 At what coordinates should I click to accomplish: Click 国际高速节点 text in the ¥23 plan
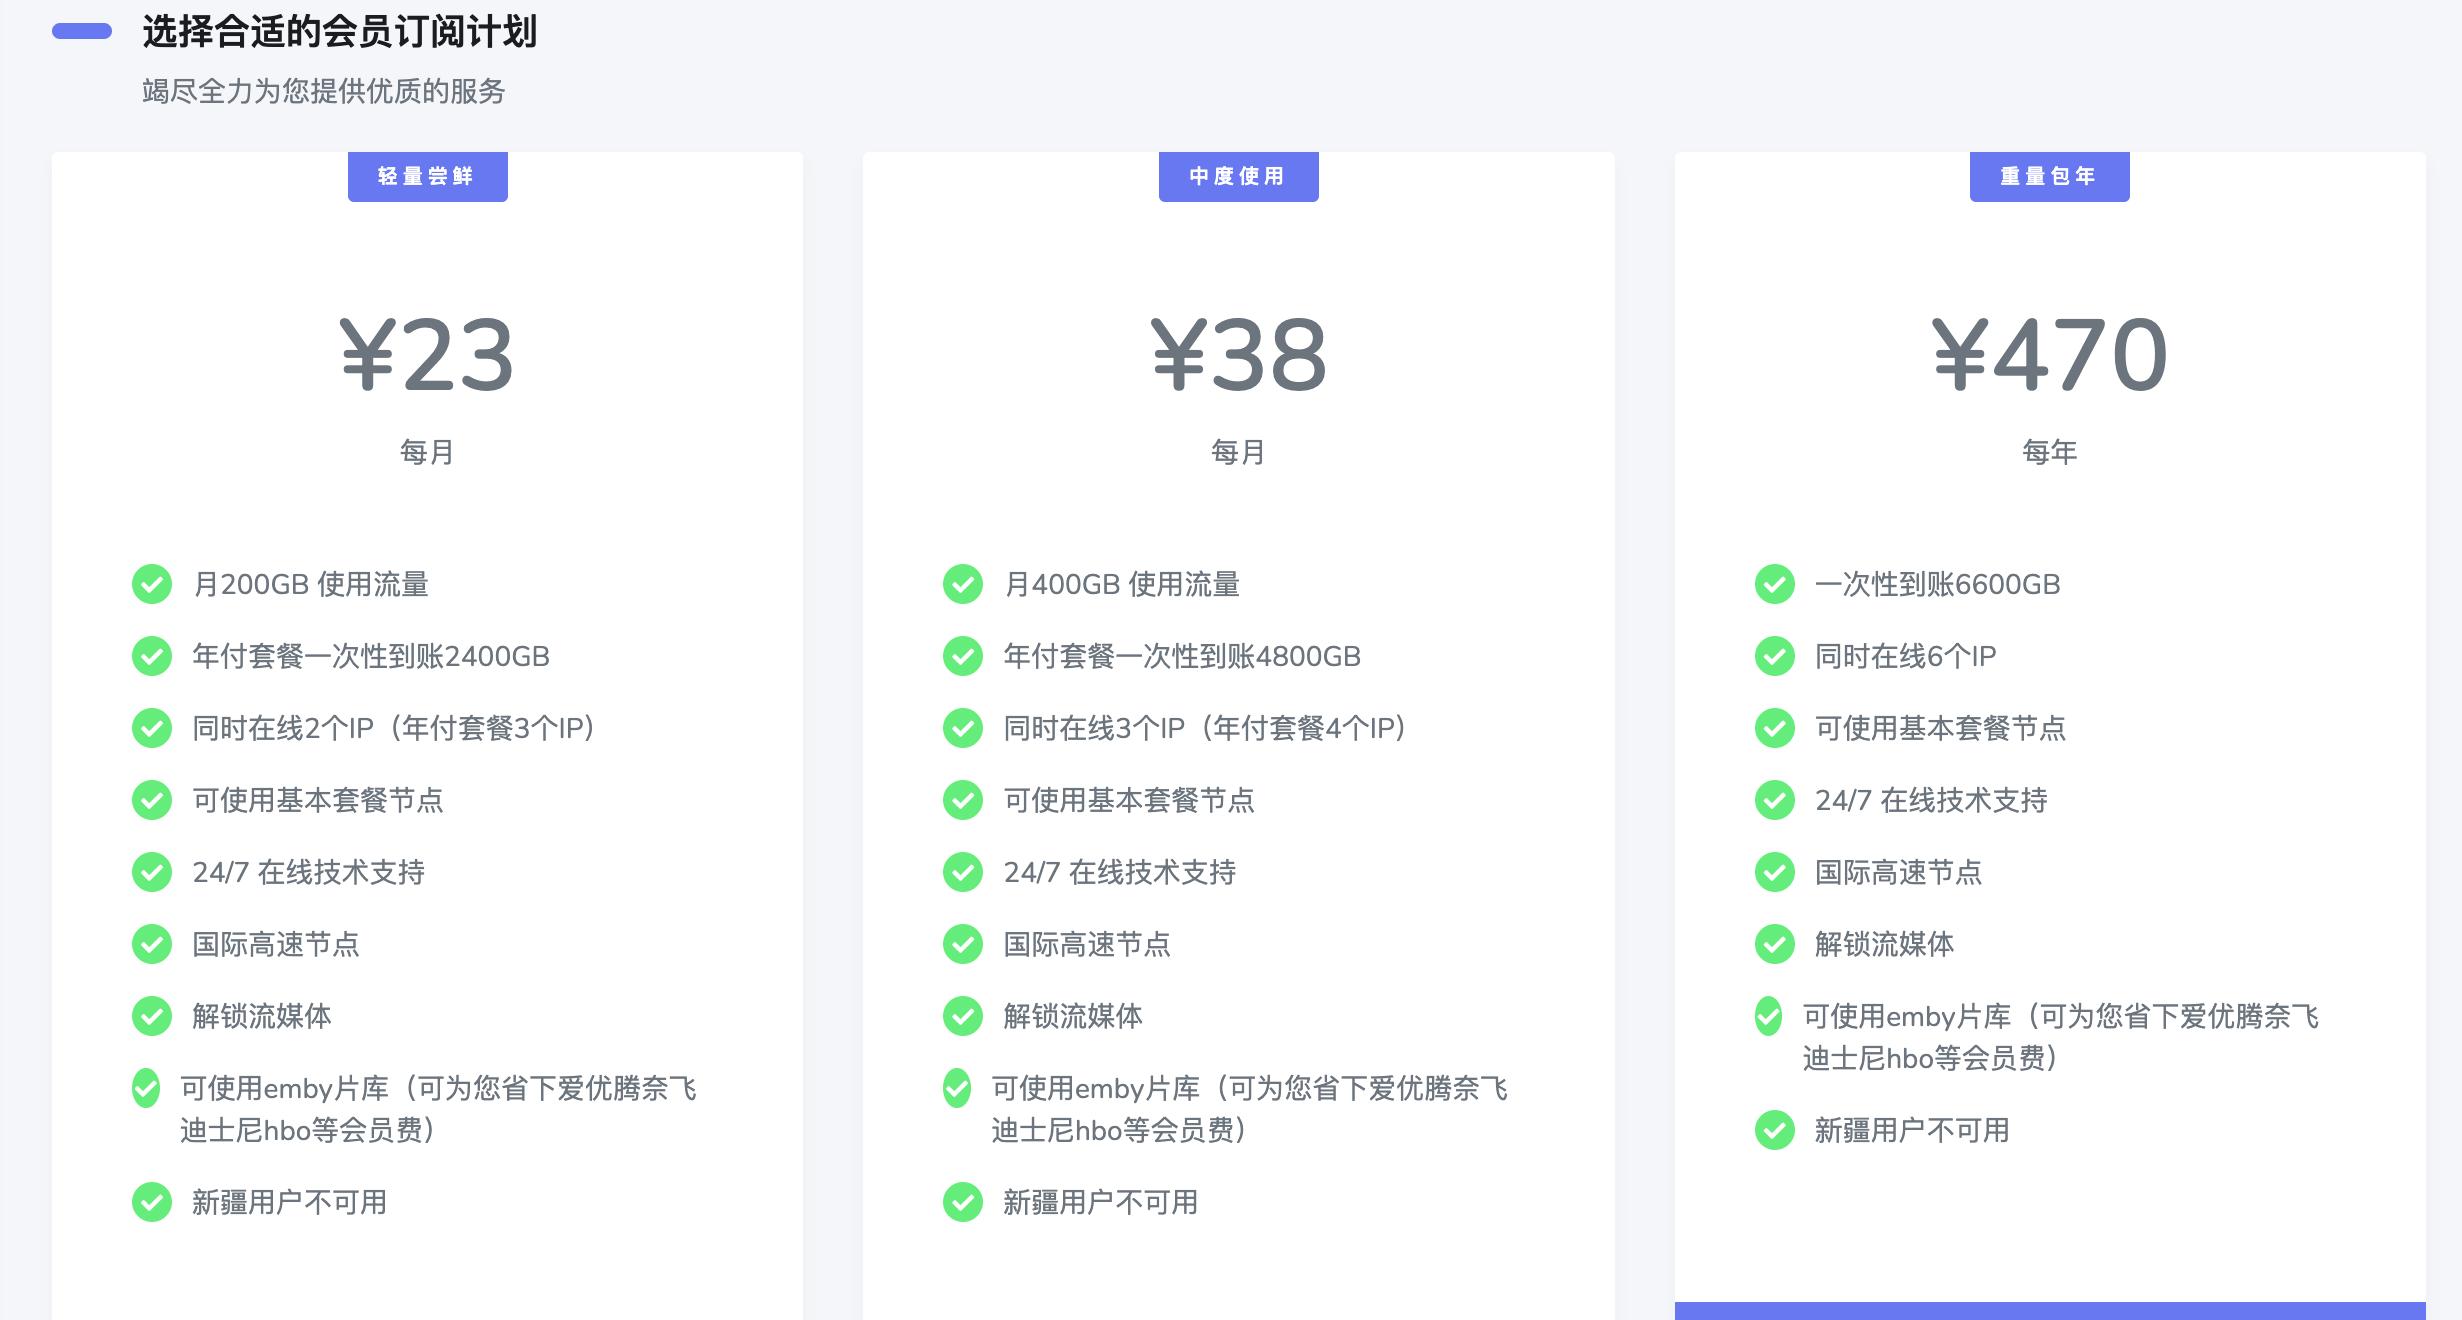click(276, 944)
